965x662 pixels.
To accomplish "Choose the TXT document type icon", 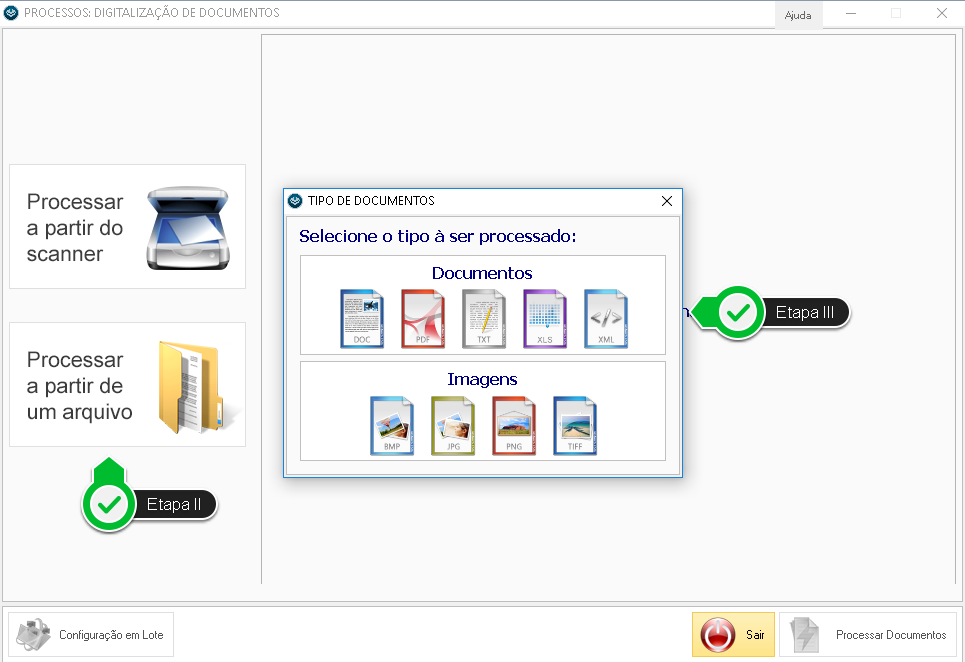I will click(484, 319).
